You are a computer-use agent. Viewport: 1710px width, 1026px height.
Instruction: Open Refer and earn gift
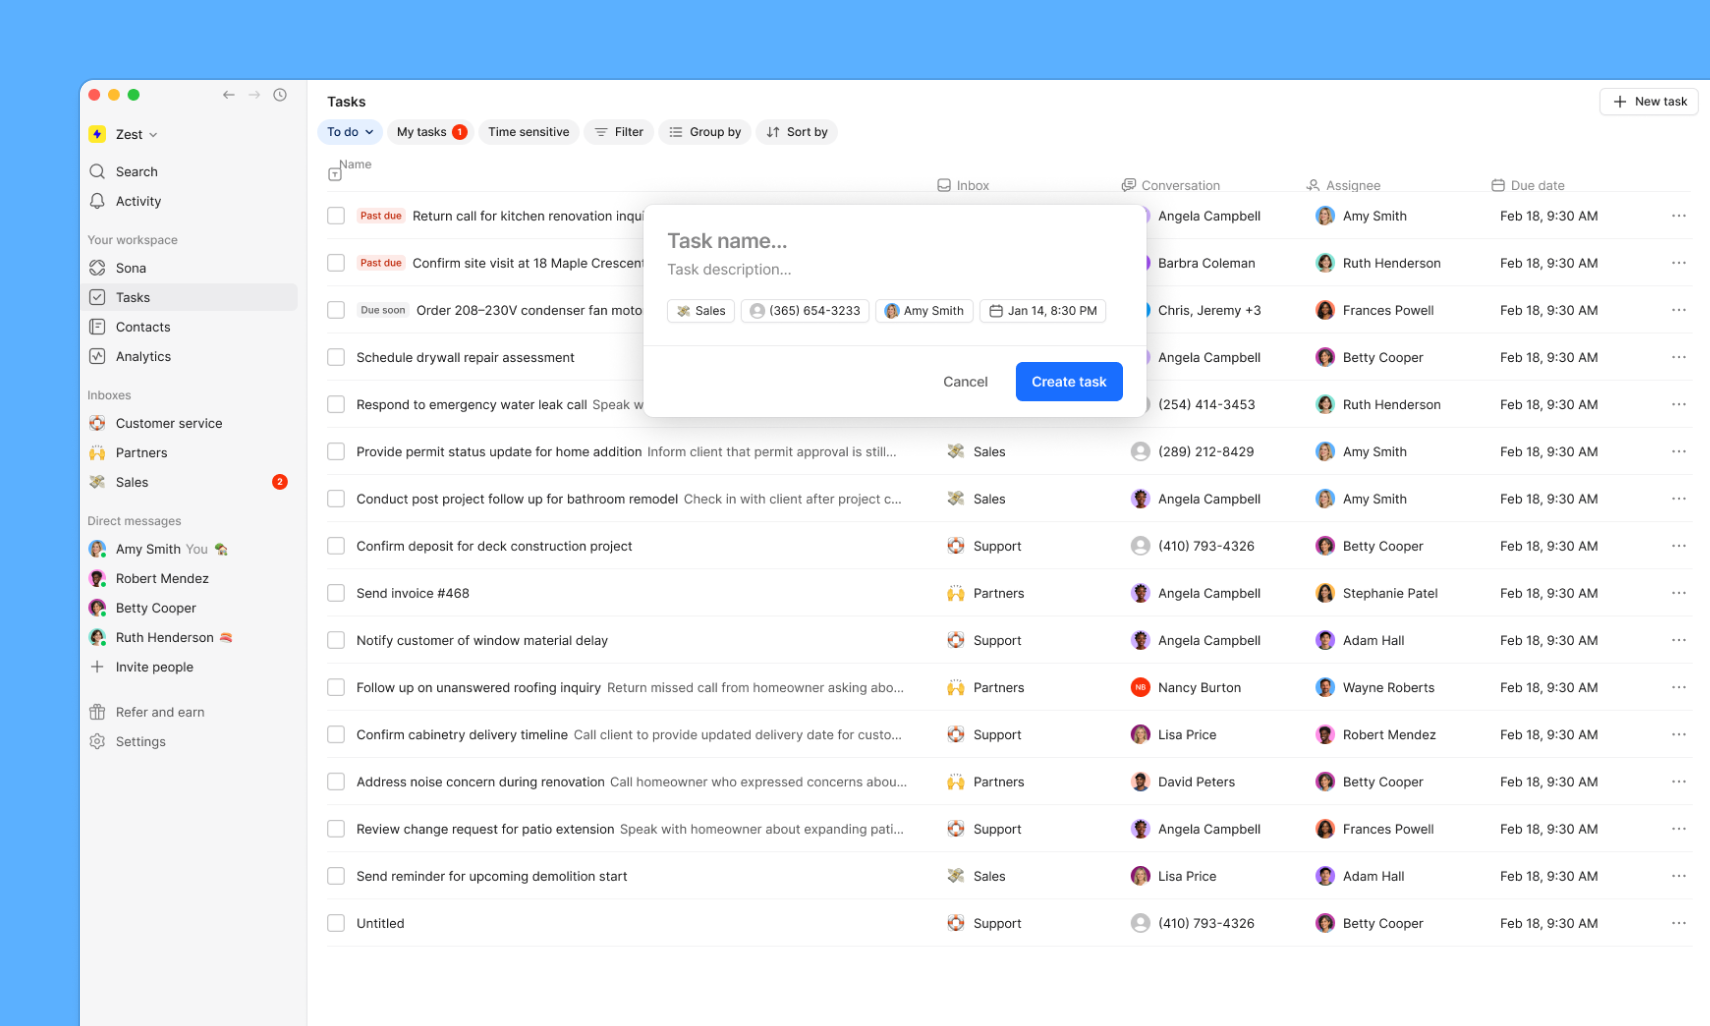[97, 712]
